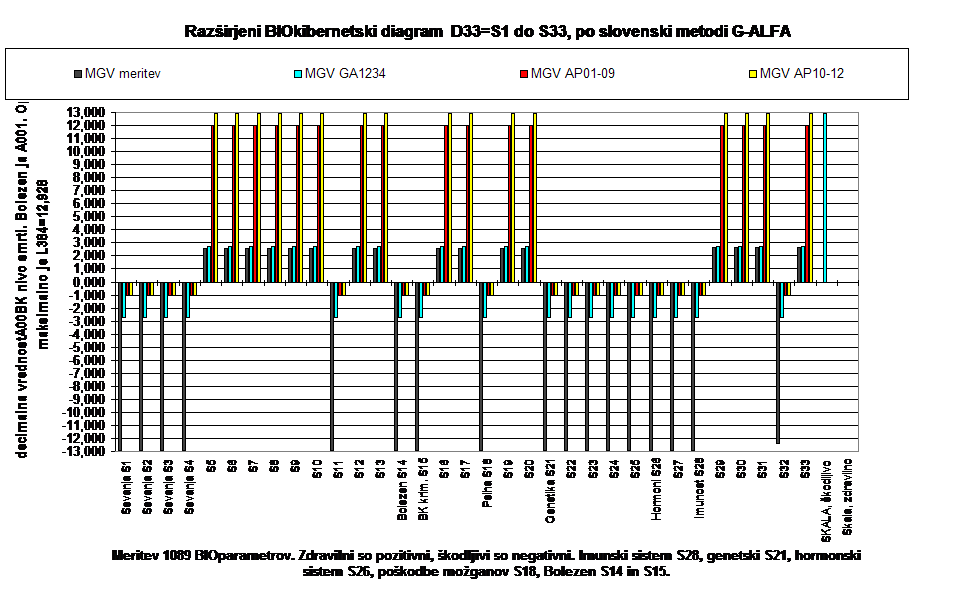Click the red MGV AP01-09 legend swatch
This screenshot has width=977, height=600.
coord(524,74)
